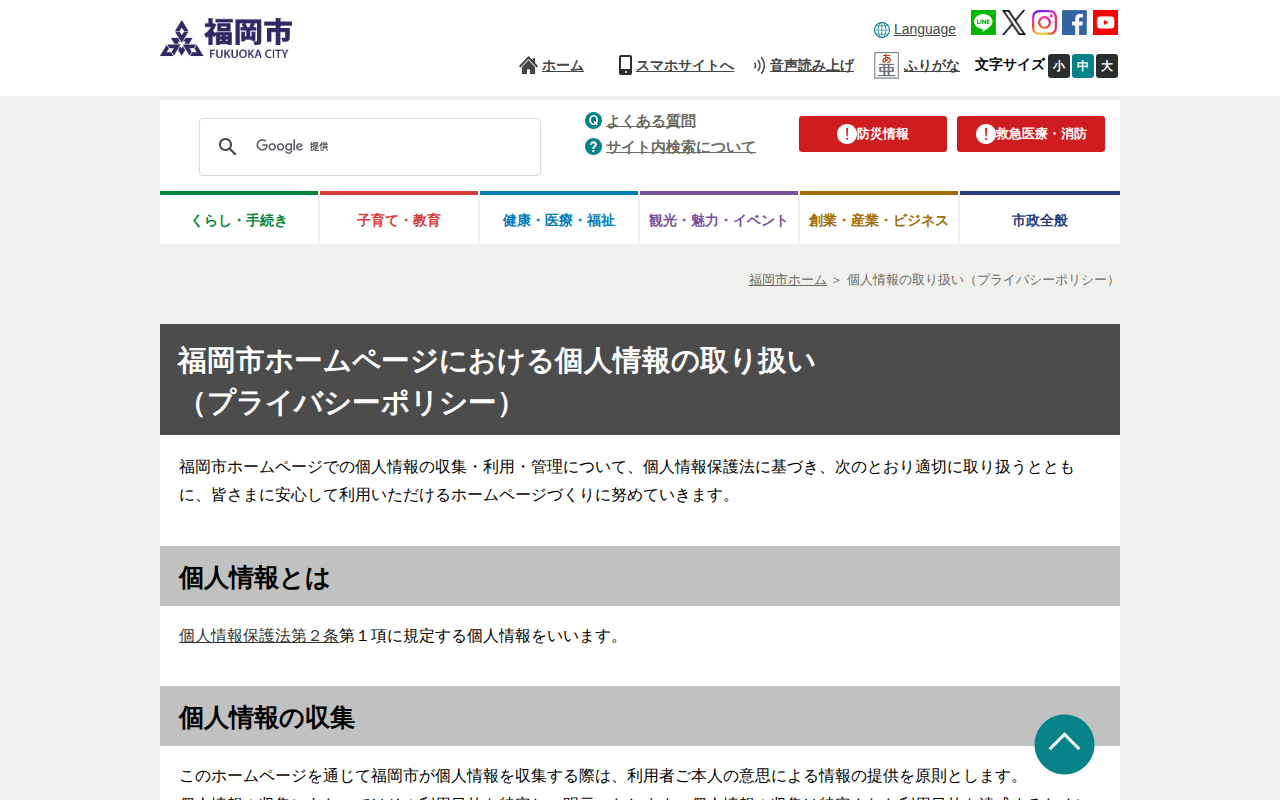
Task: Open the Instagram icon
Action: (1044, 22)
